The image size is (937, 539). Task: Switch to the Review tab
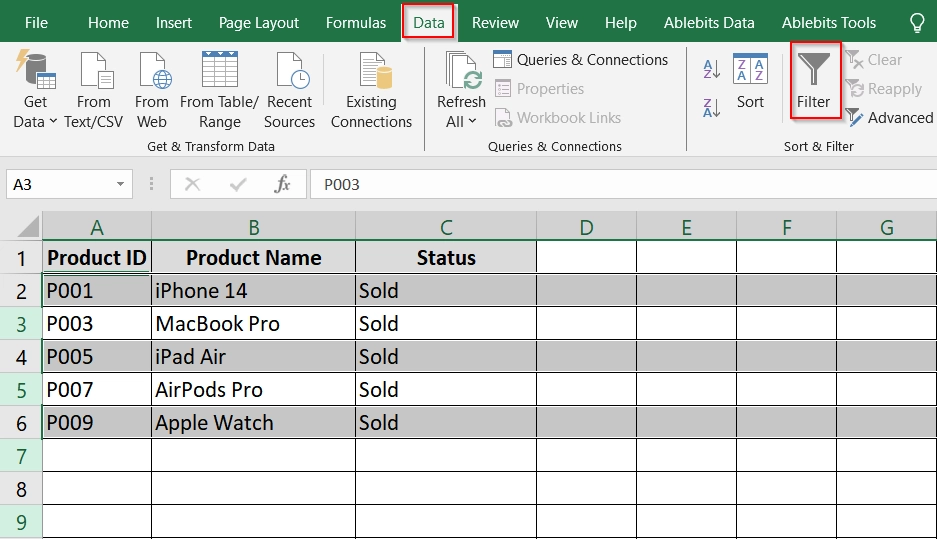(x=495, y=23)
